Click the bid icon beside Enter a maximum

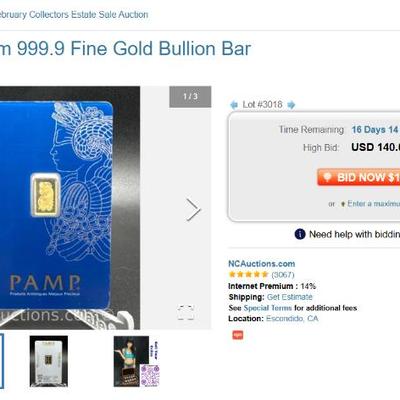coord(342,204)
